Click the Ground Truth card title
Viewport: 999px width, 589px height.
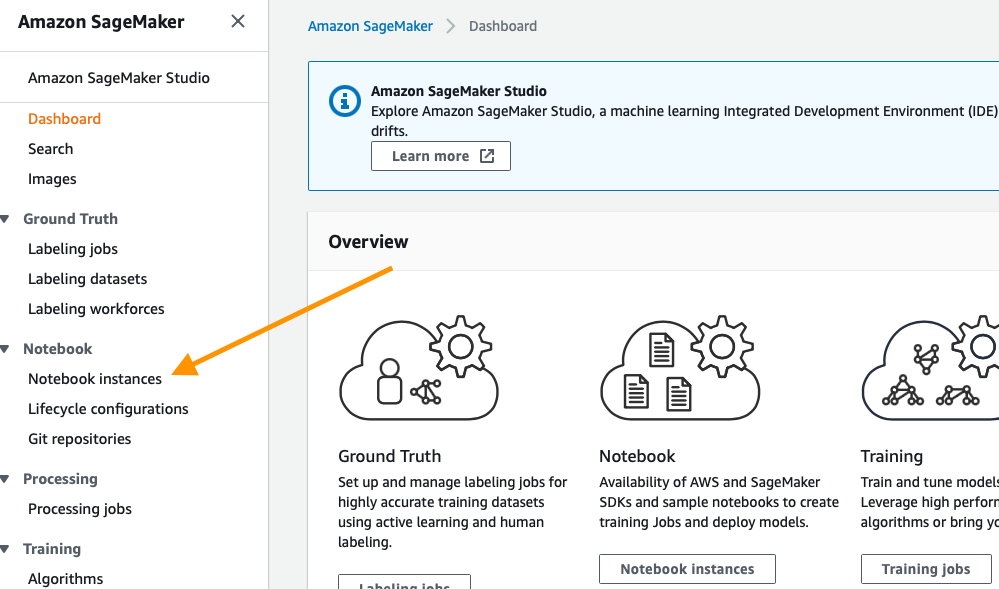389,456
